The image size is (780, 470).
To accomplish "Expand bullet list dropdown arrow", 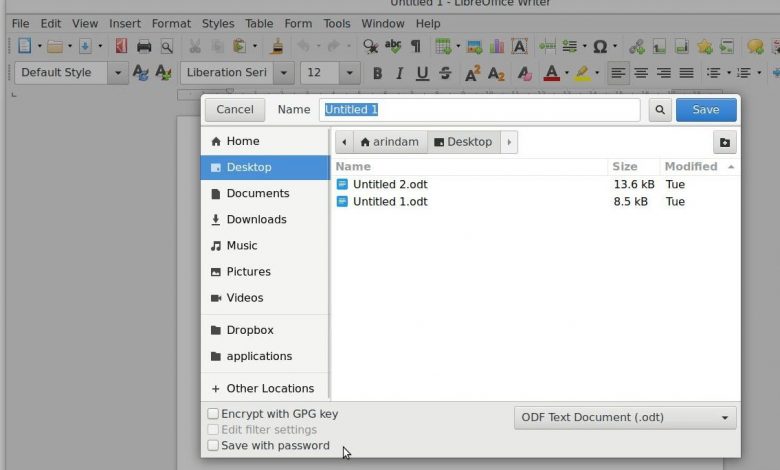I will click(x=729, y=73).
